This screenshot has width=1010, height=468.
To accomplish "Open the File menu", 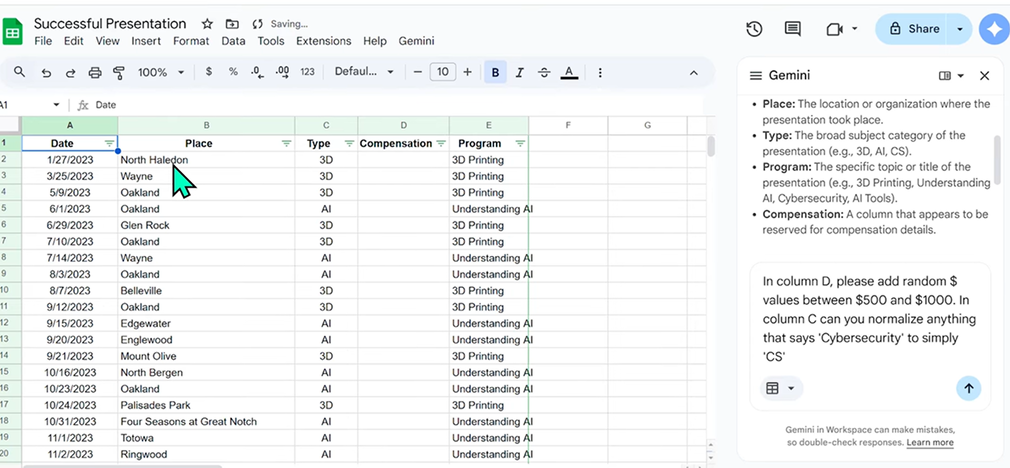I will tap(43, 41).
